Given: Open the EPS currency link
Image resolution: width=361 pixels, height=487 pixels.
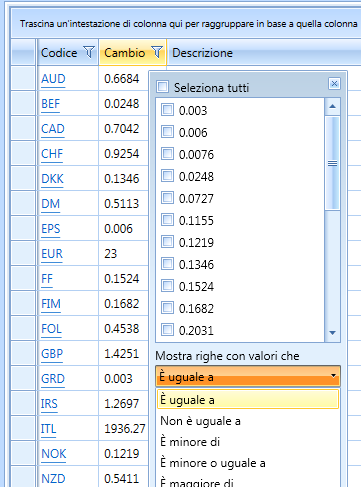Looking at the screenshot, I should (50, 229).
